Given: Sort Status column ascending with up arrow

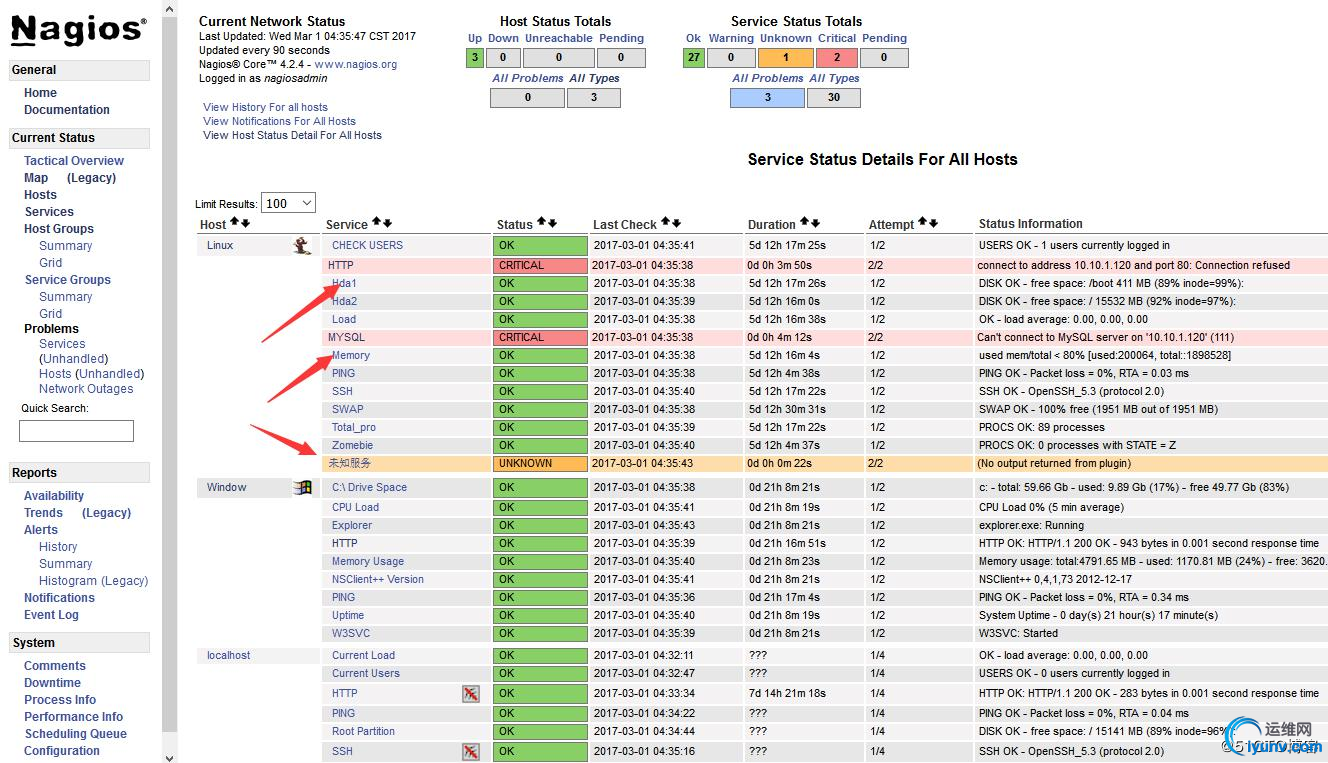Looking at the screenshot, I should coord(541,222).
